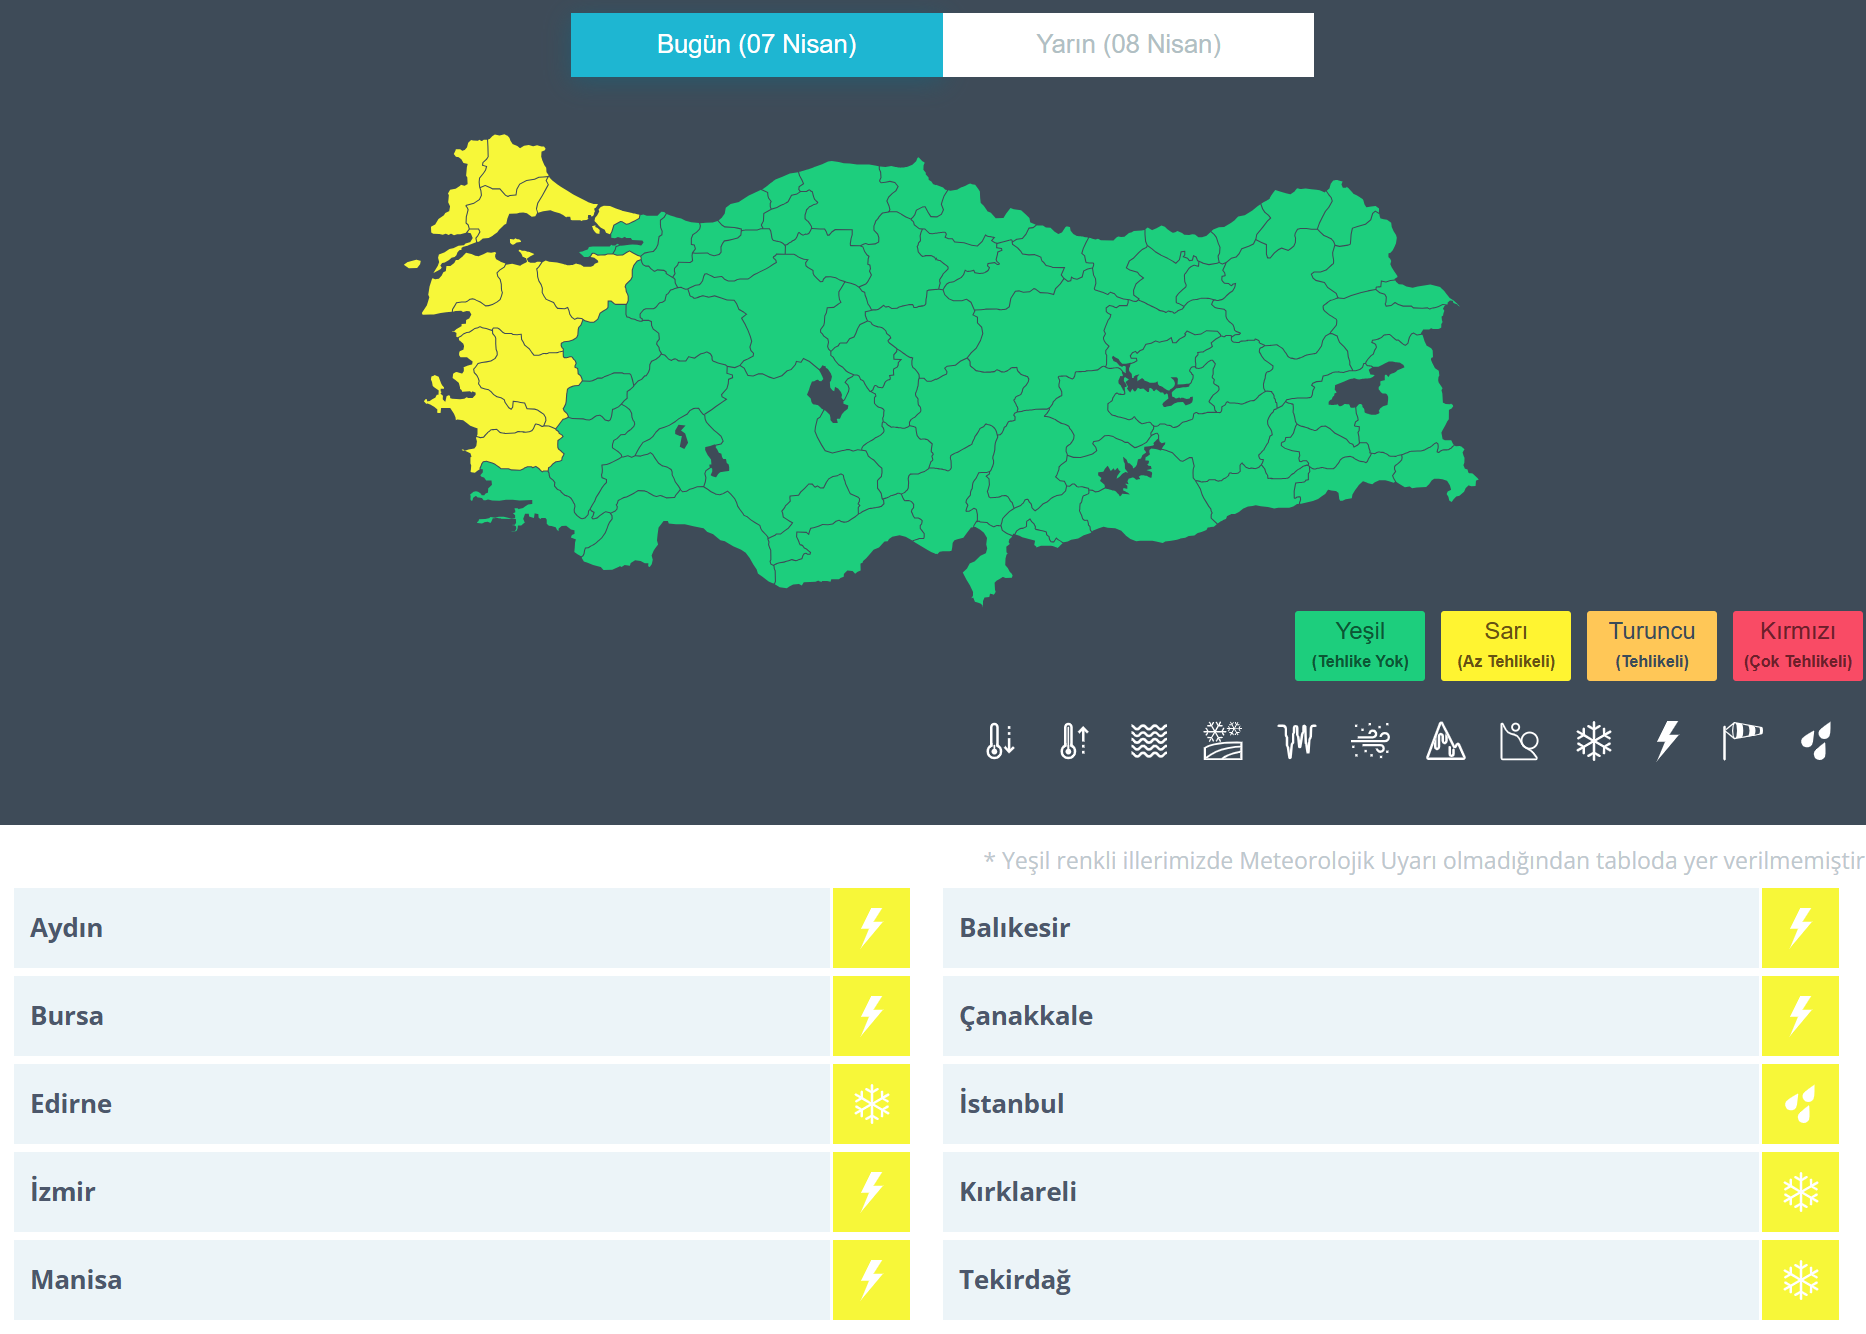Click the snow-capped mountain snowmelt icon
The height and width of the screenshot is (1334, 1866).
(1445, 741)
